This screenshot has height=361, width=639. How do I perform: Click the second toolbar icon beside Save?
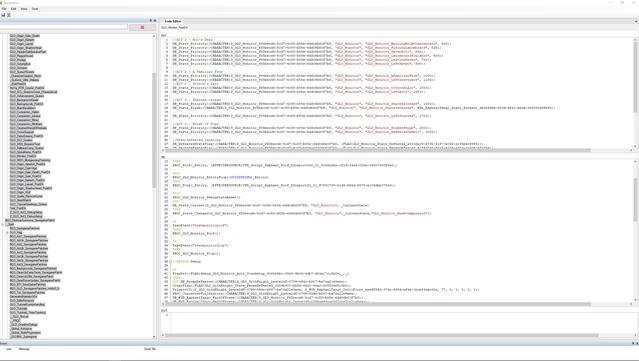[x=9, y=15]
